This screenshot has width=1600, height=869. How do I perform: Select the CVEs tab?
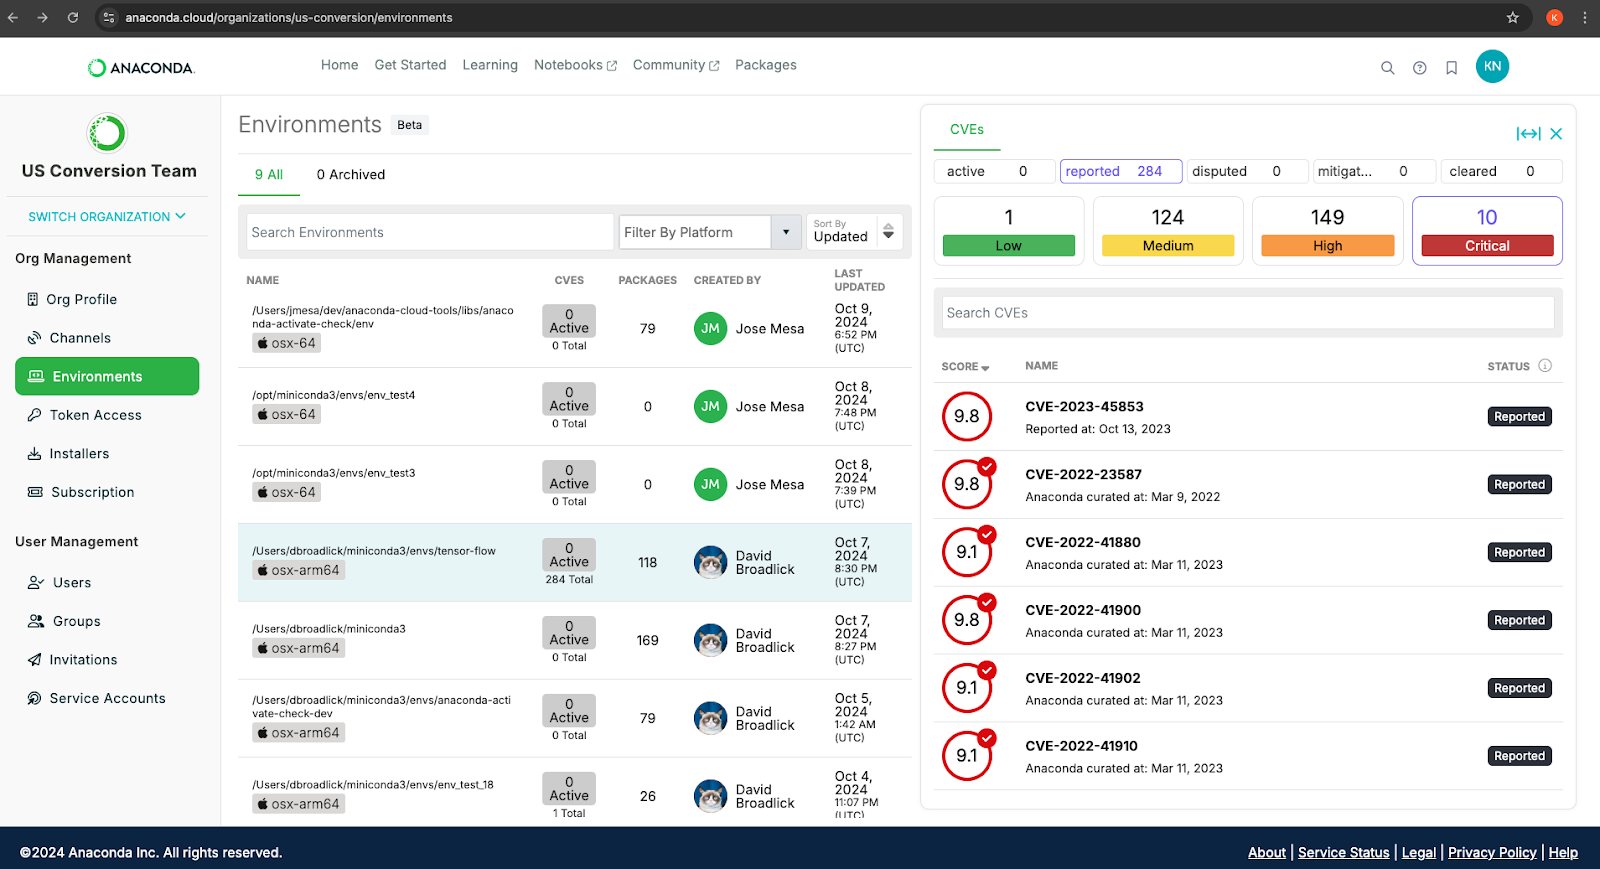(x=966, y=129)
